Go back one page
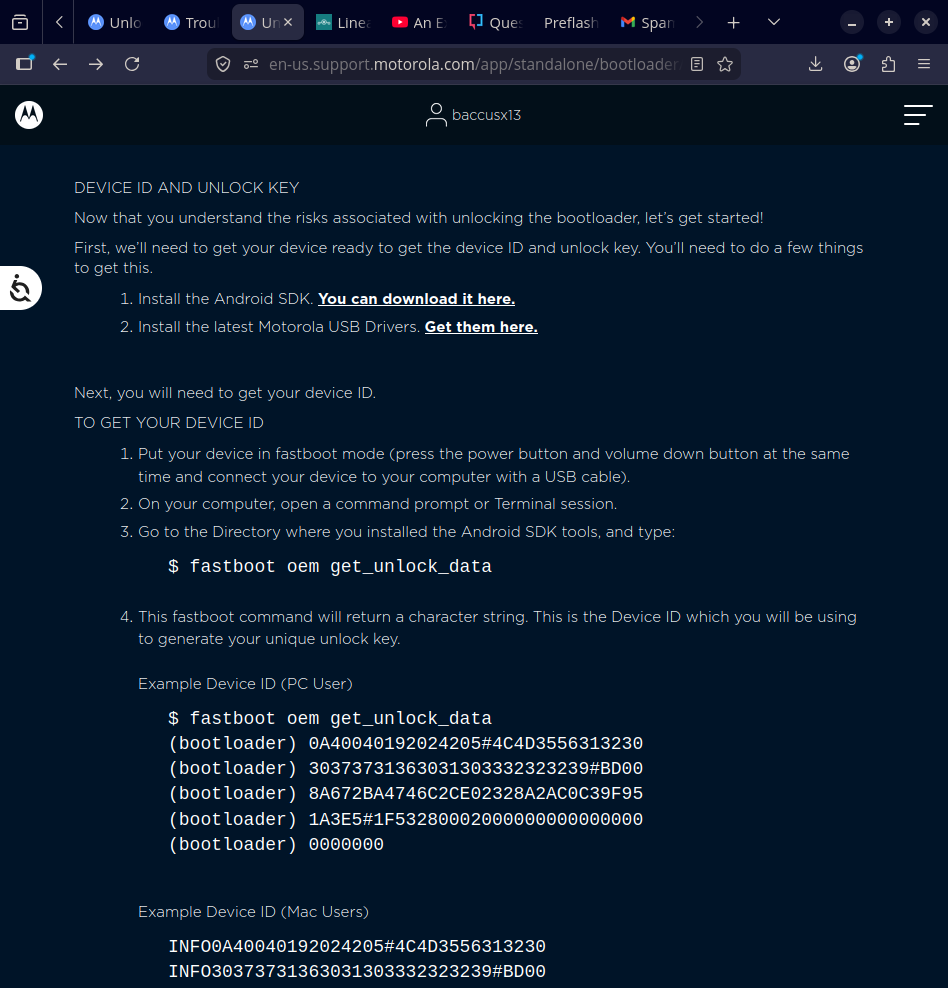The image size is (948, 988). click(x=60, y=64)
